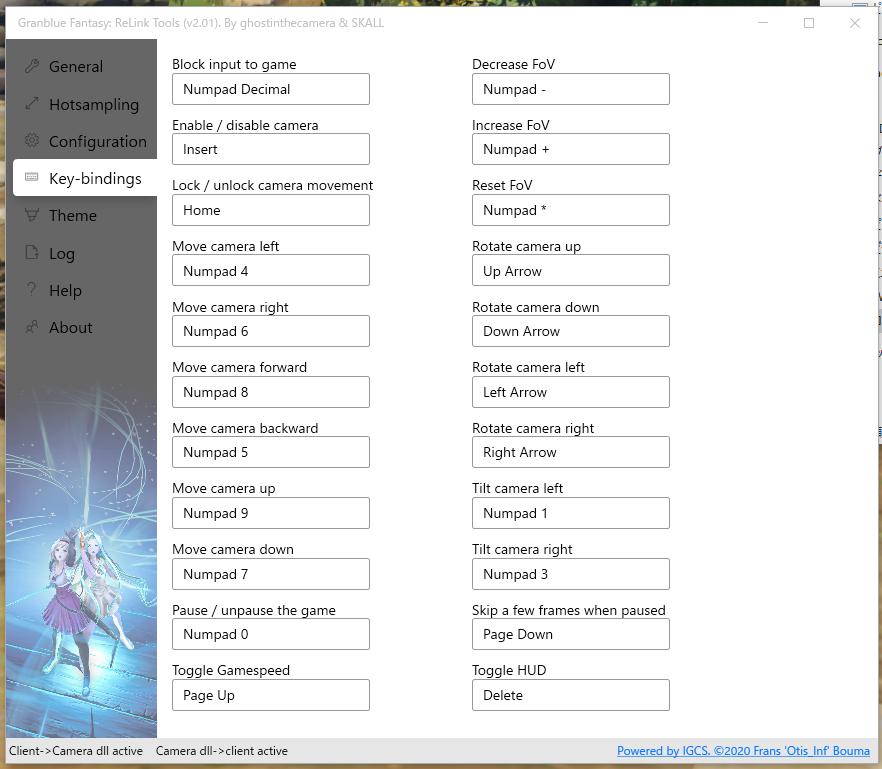Screen dimensions: 882x769
Task: Click the Move camera right binding field
Action: [x=271, y=331]
